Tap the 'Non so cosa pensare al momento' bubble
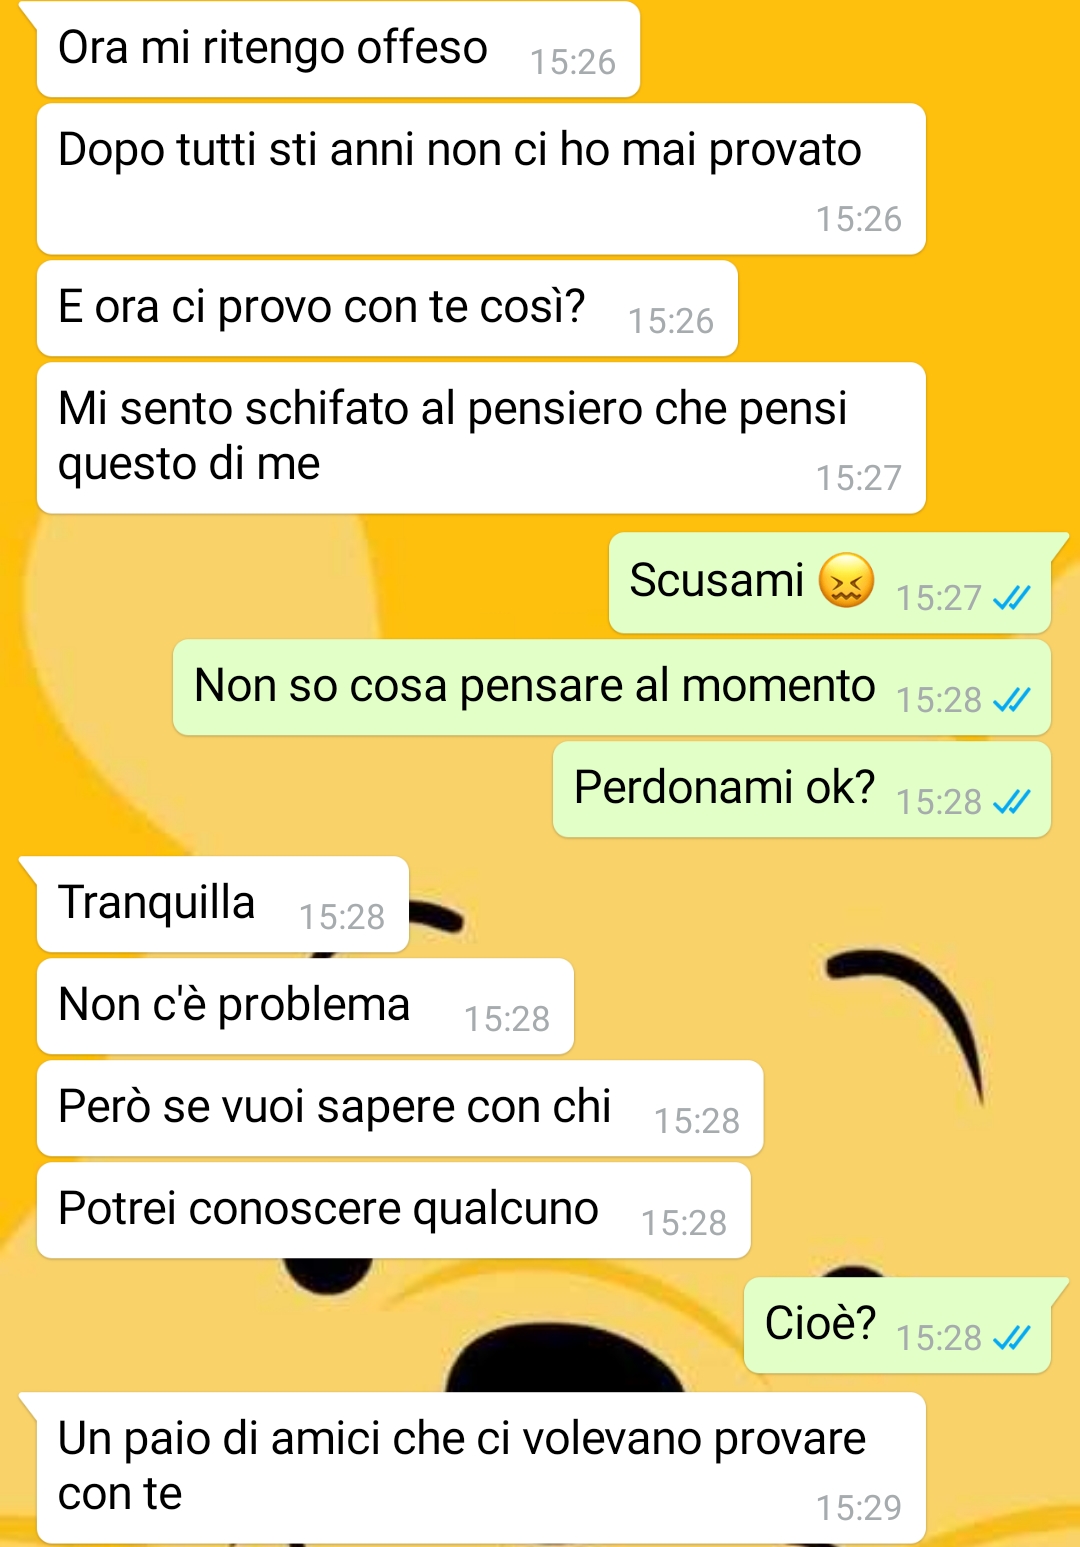The image size is (1080, 1547). click(x=612, y=688)
